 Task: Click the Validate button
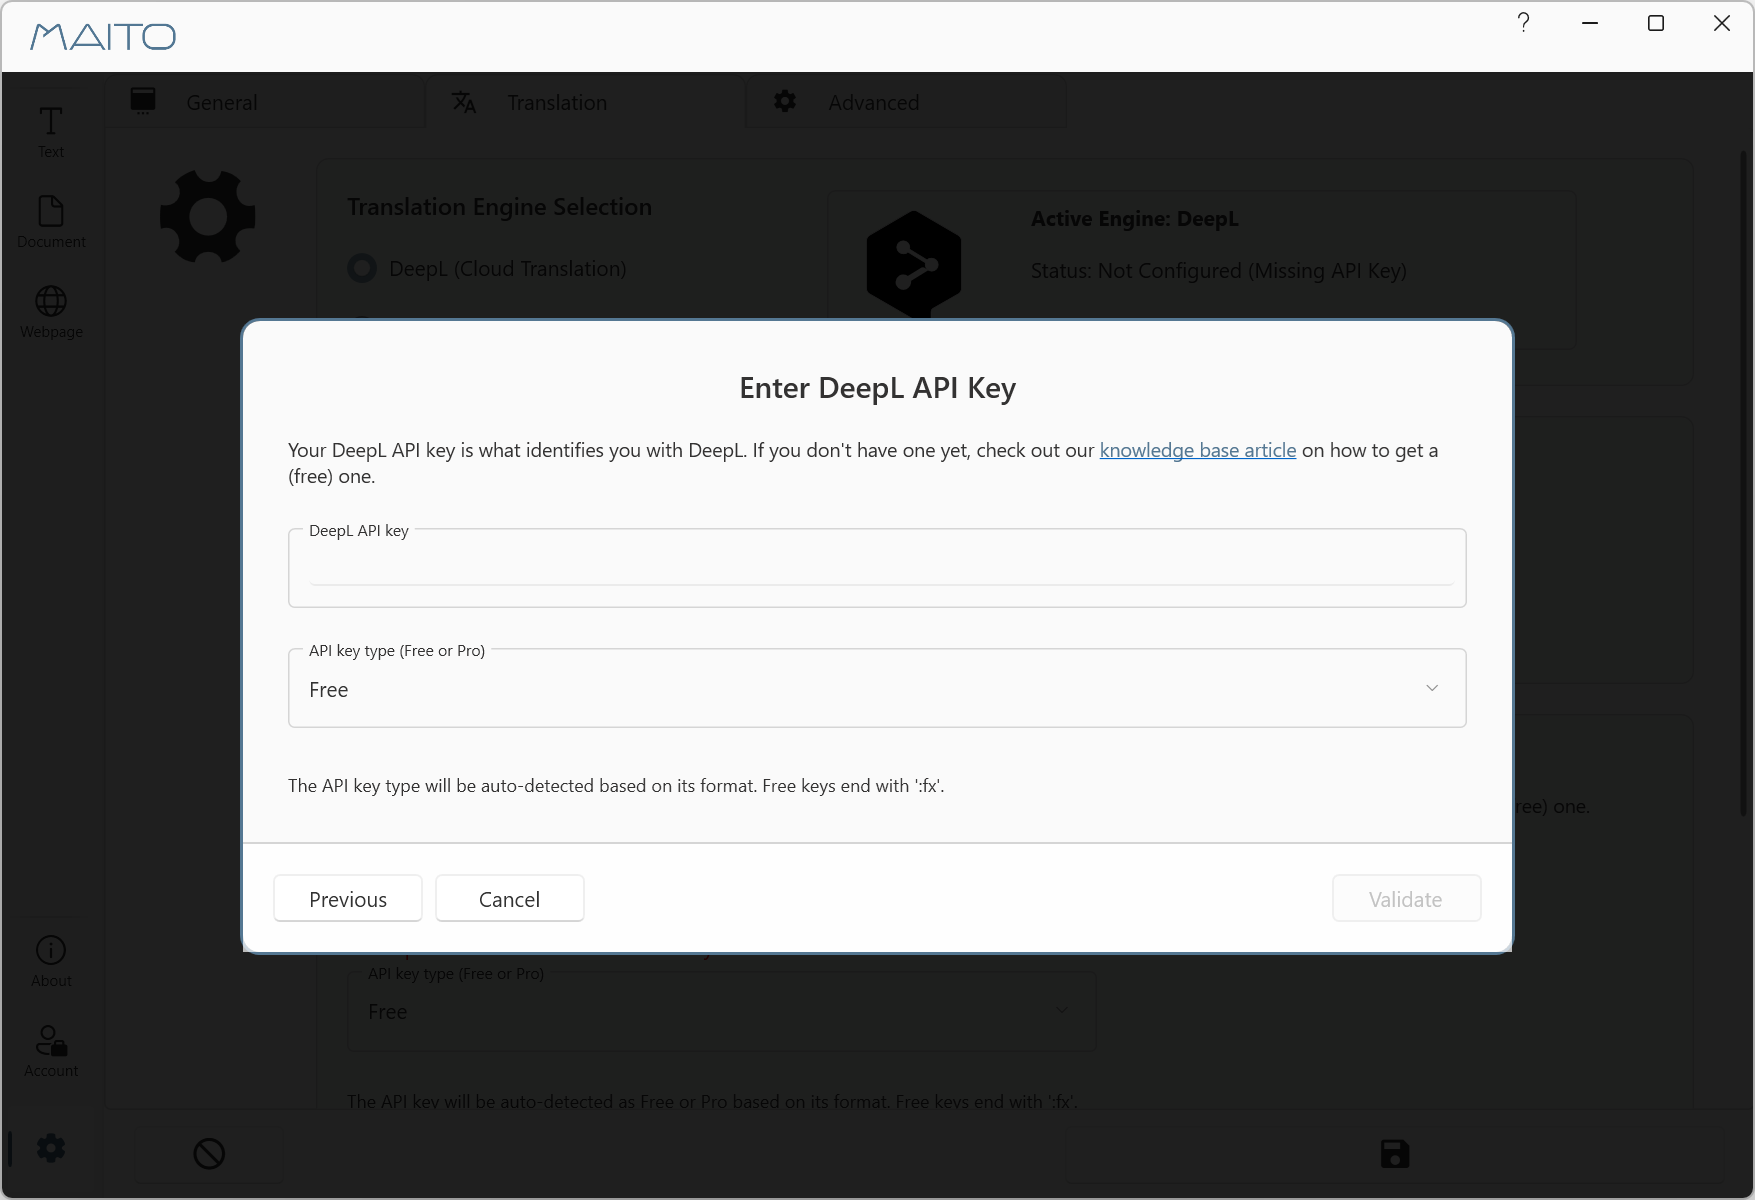(x=1406, y=899)
